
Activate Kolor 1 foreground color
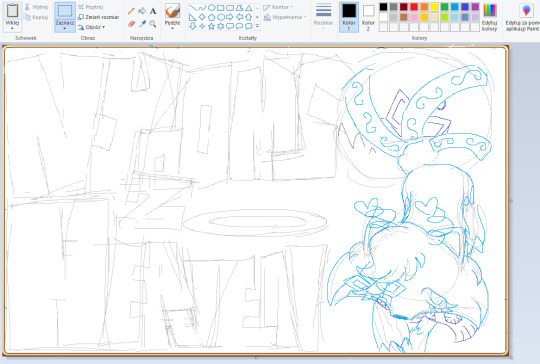click(349, 17)
